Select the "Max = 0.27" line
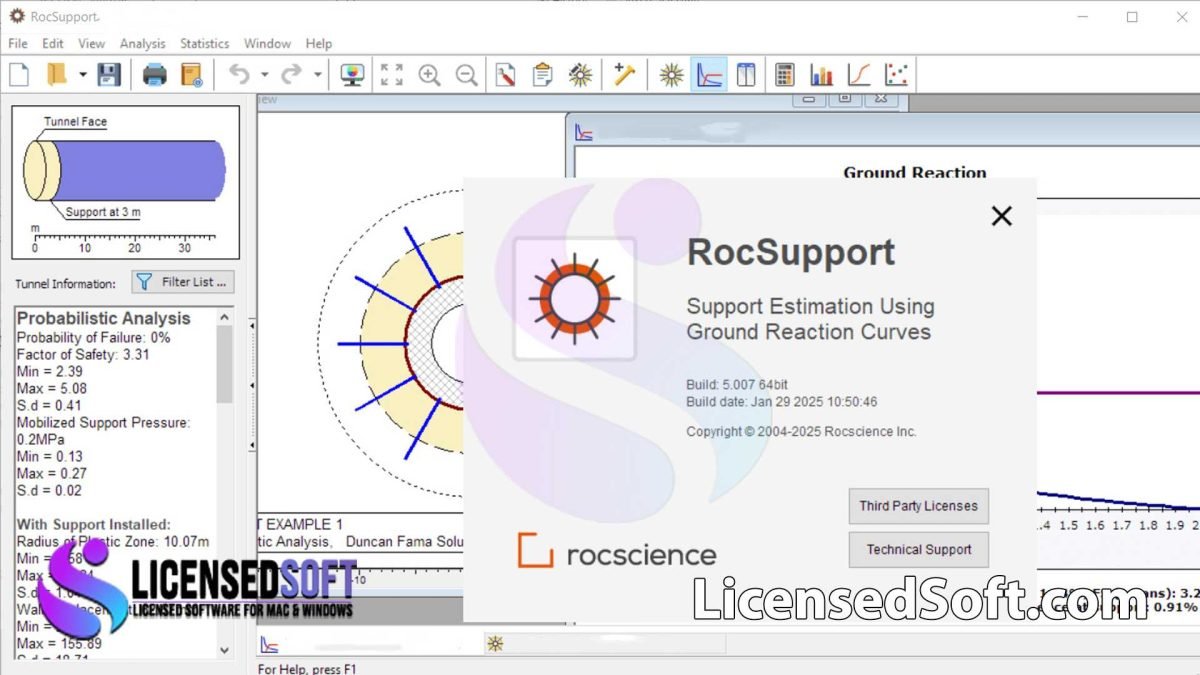 [x=51, y=473]
